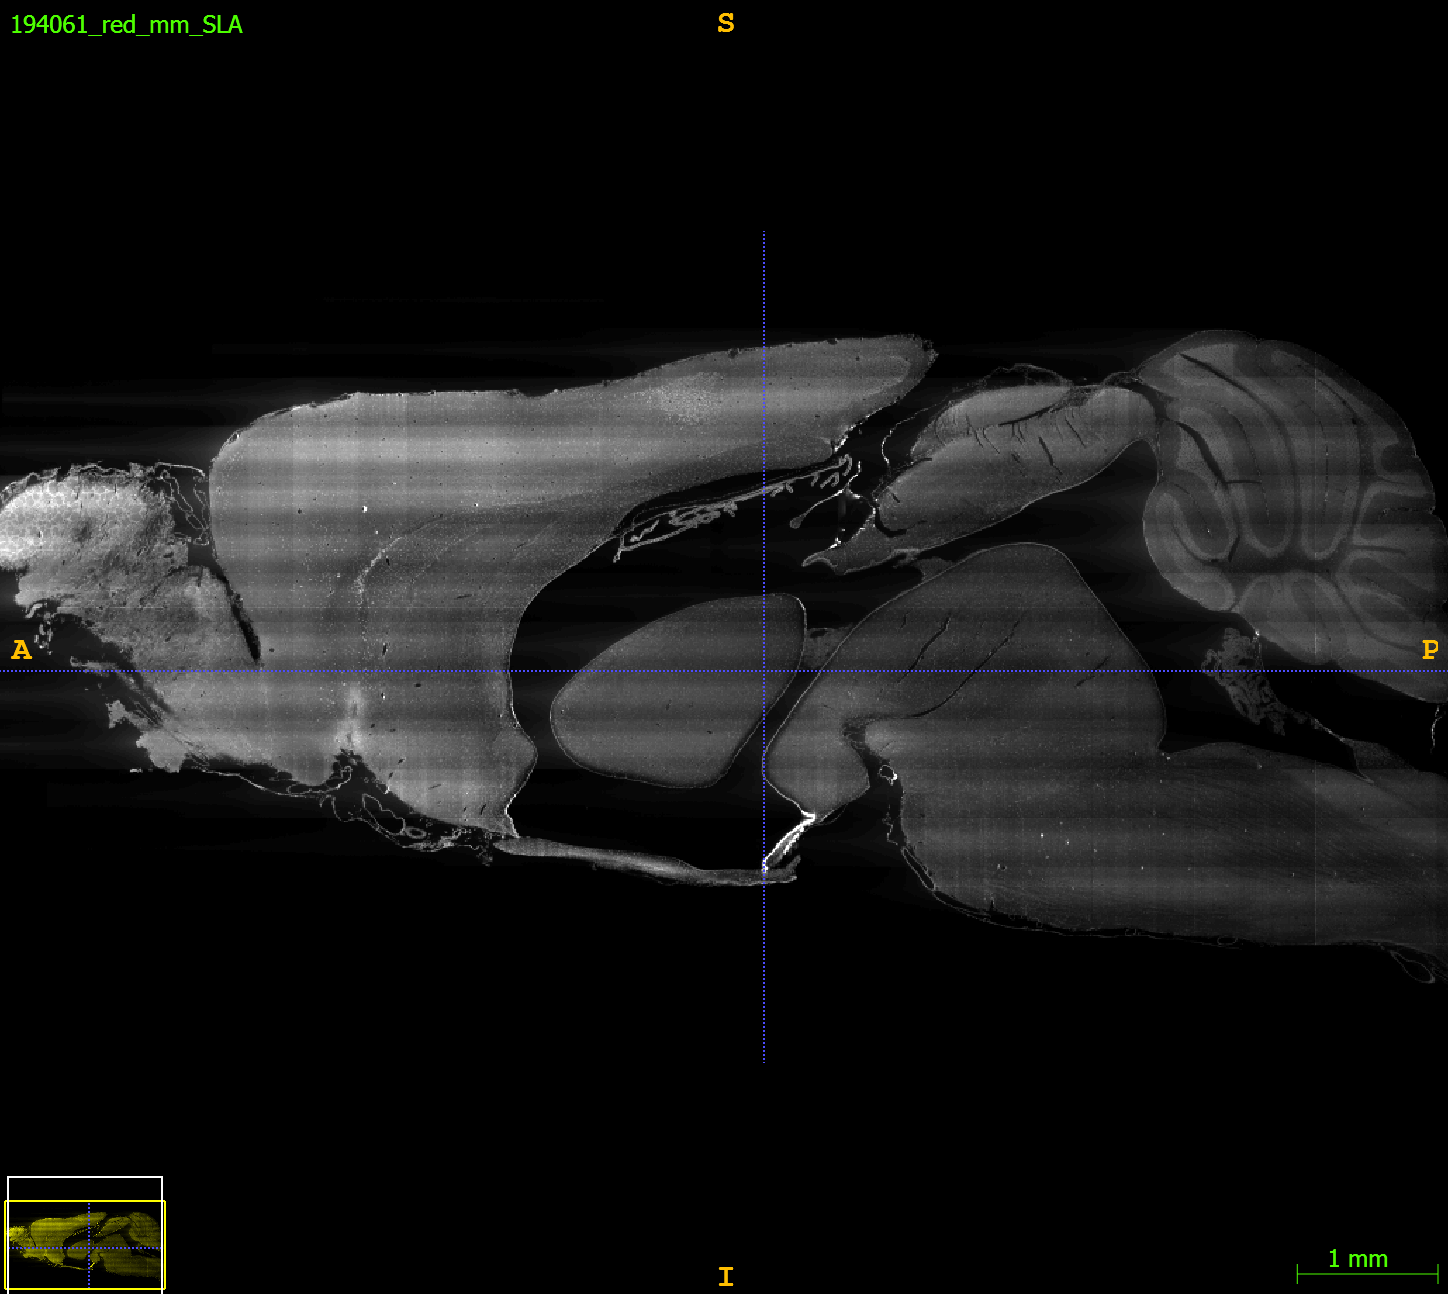Click the 194061_red_mm_SLA image label
Image resolution: width=1448 pixels, height=1294 pixels.
tap(127, 25)
